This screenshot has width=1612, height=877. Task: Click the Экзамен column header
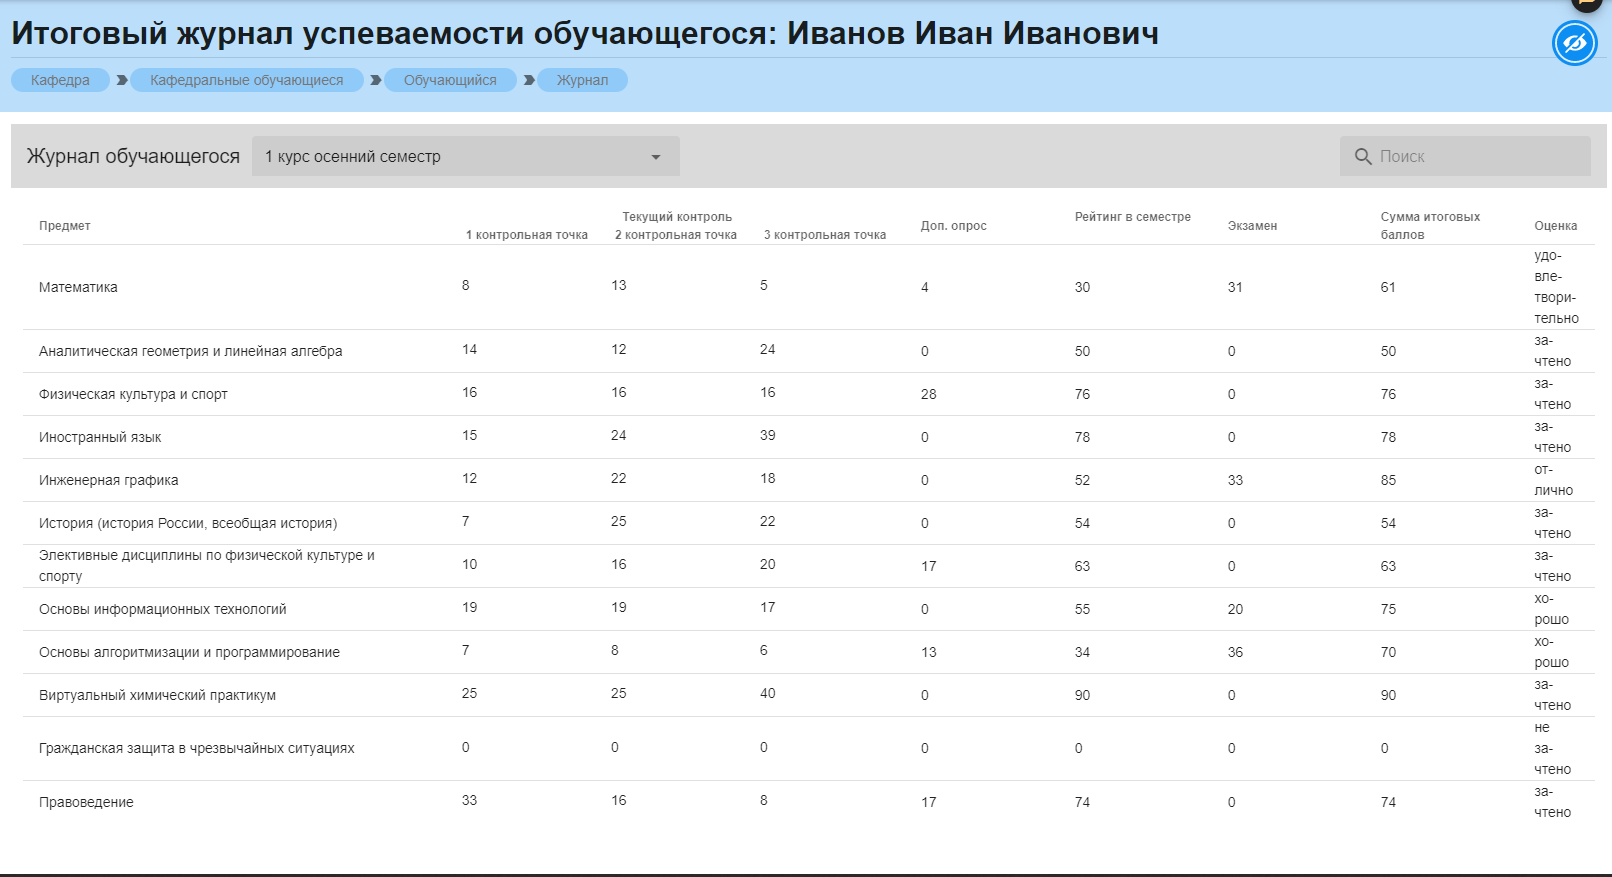point(1252,226)
